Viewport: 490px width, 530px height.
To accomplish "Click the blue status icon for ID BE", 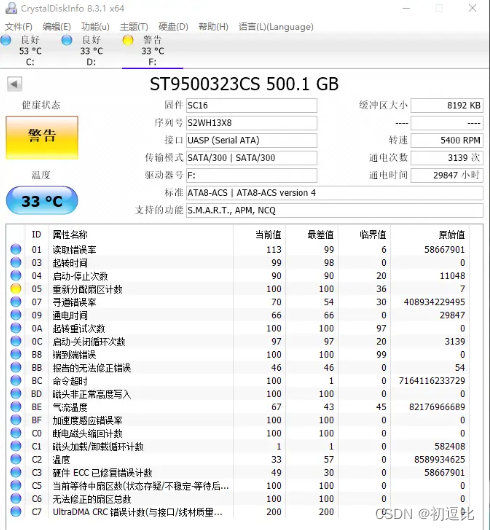I will tap(16, 407).
